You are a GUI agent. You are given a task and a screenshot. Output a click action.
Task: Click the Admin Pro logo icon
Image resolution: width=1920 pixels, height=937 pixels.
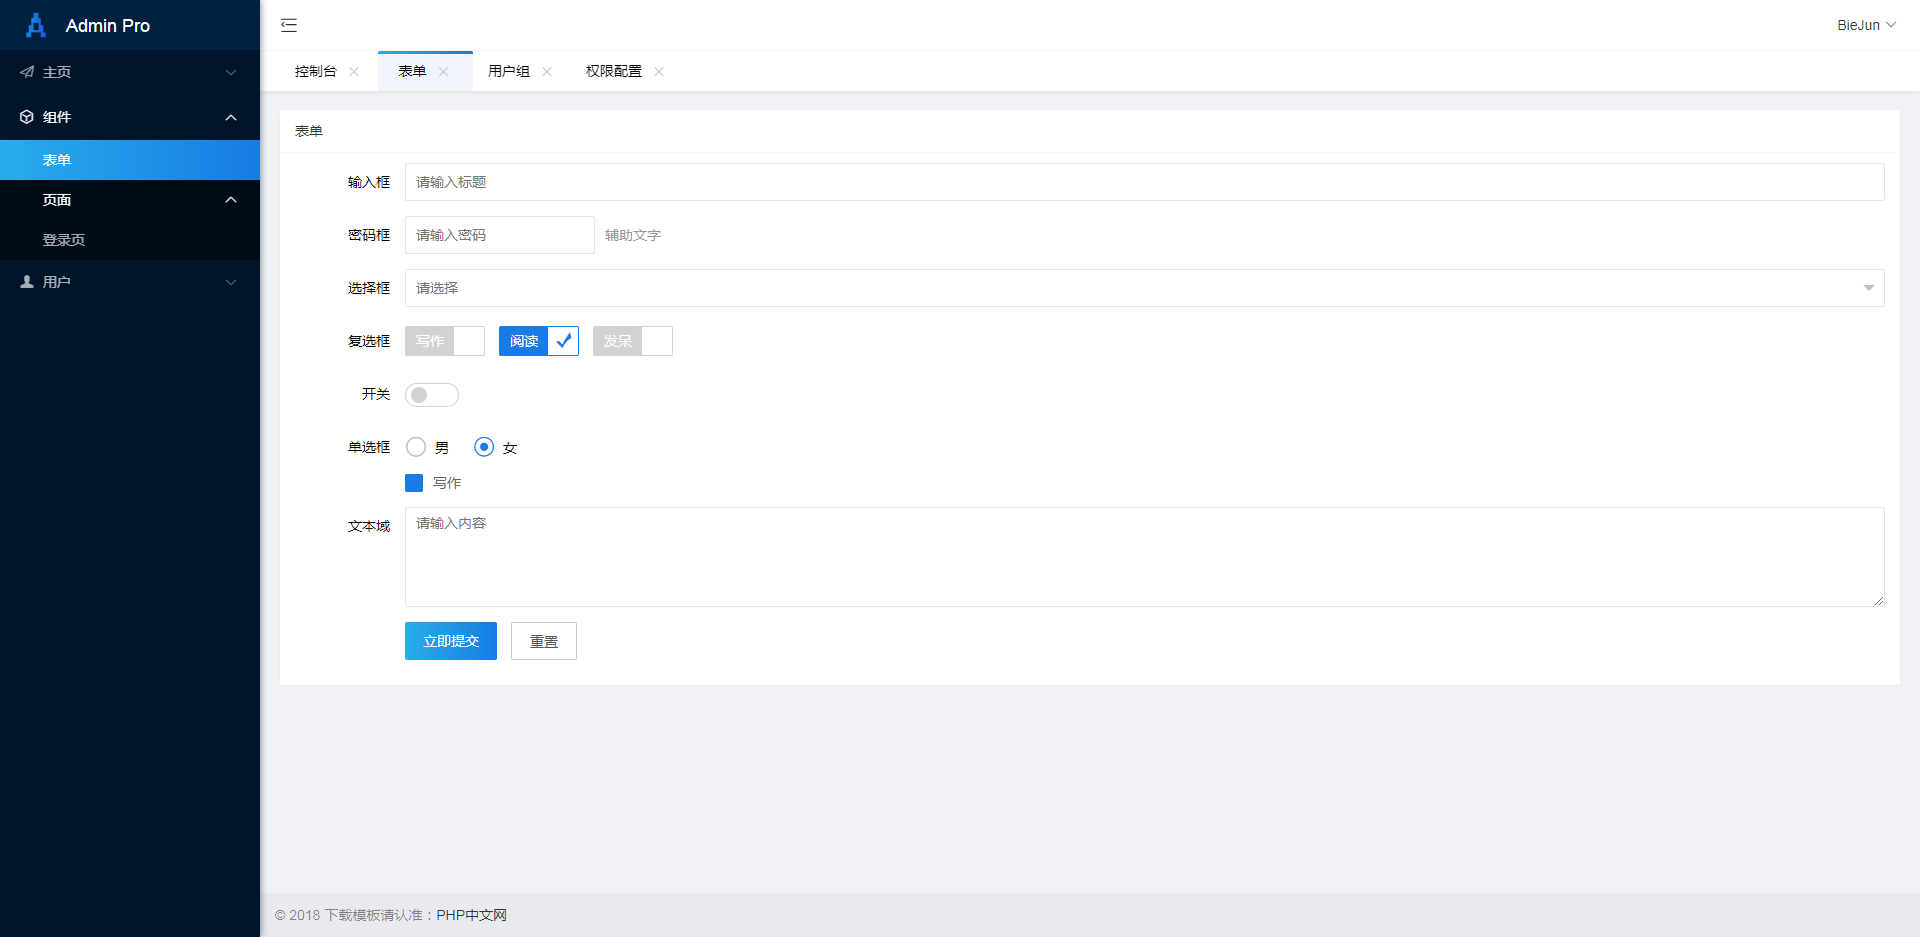[x=36, y=25]
